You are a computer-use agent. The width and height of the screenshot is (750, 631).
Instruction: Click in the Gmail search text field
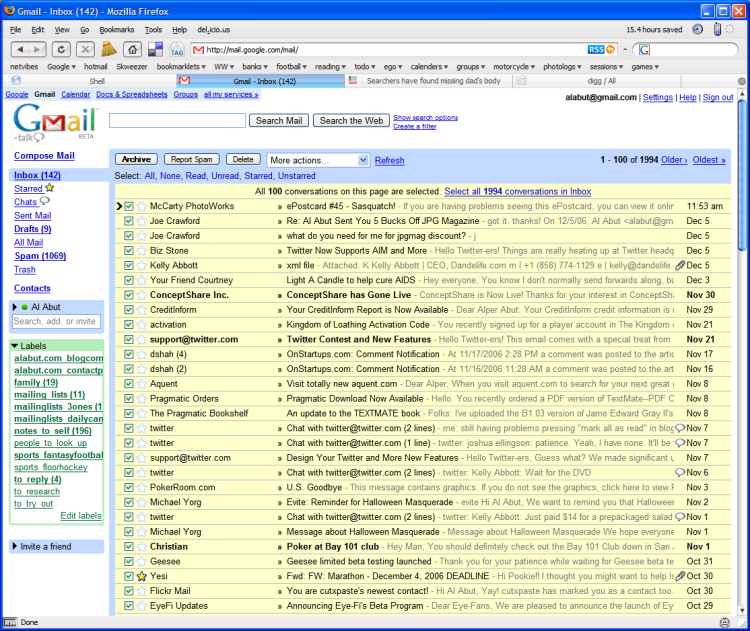[177, 121]
